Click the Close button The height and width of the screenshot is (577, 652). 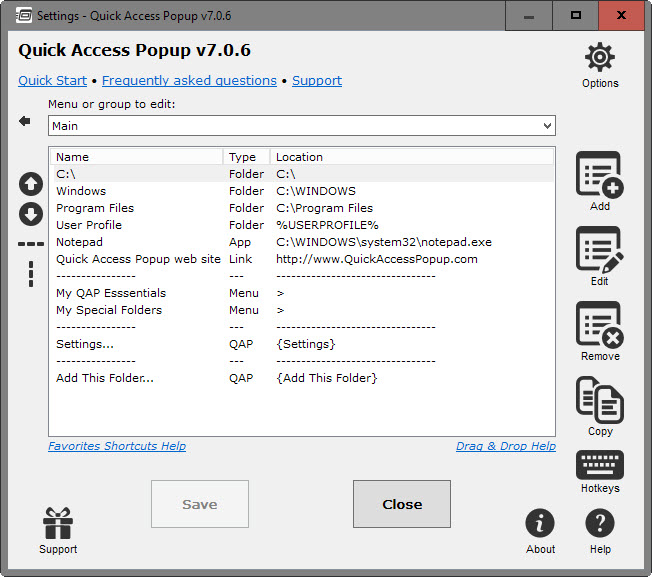coord(402,504)
